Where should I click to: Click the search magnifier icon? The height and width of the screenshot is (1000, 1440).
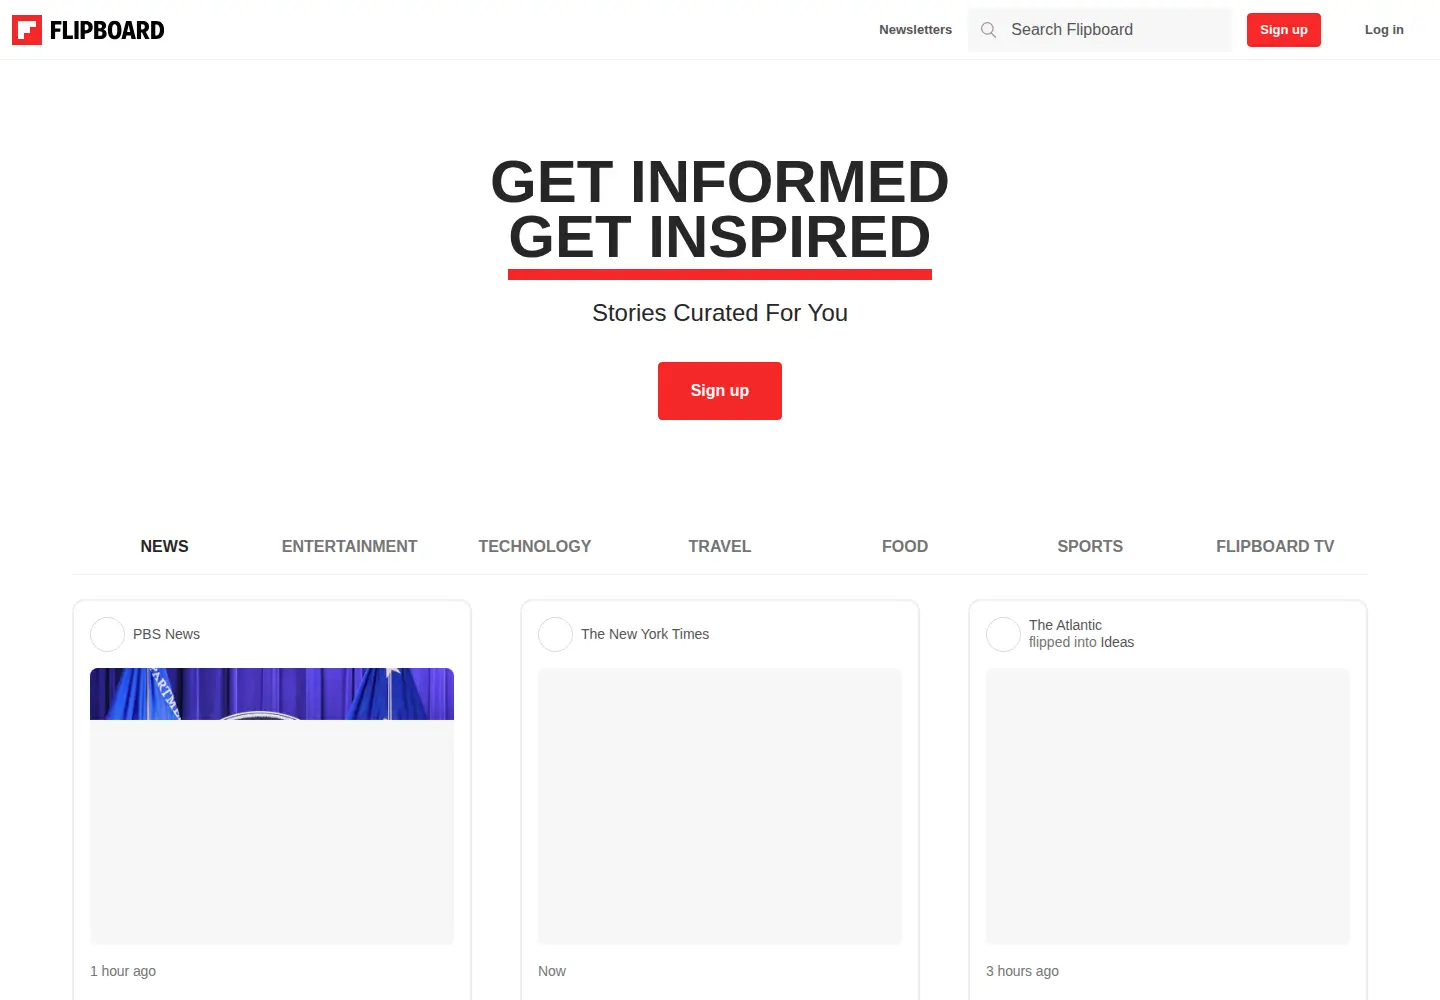pos(988,30)
